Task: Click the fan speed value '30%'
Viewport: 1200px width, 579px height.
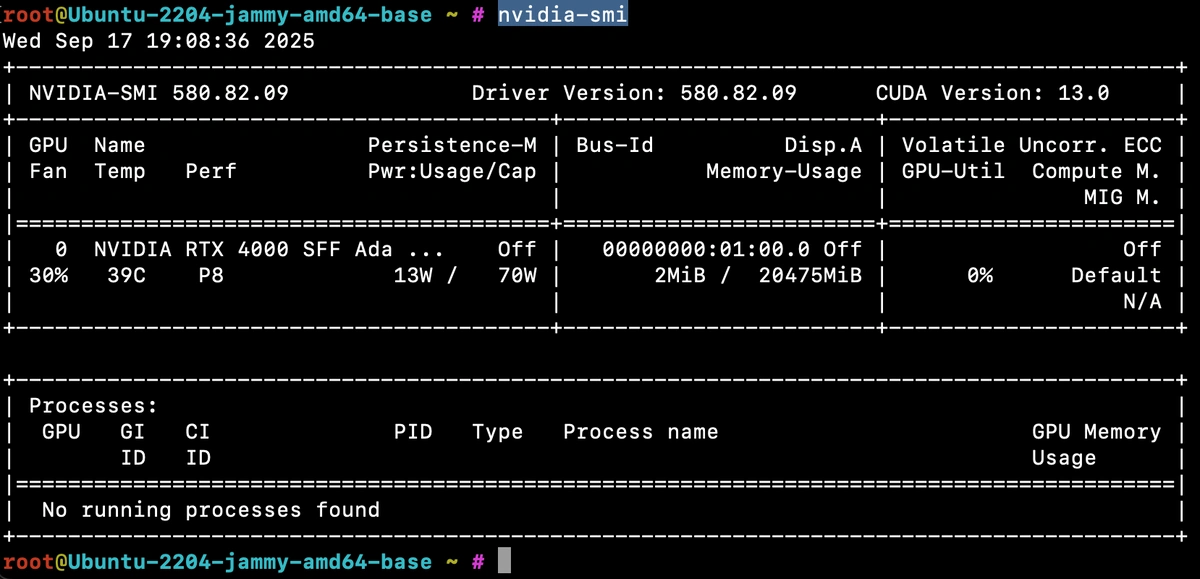Action: click(x=48, y=275)
